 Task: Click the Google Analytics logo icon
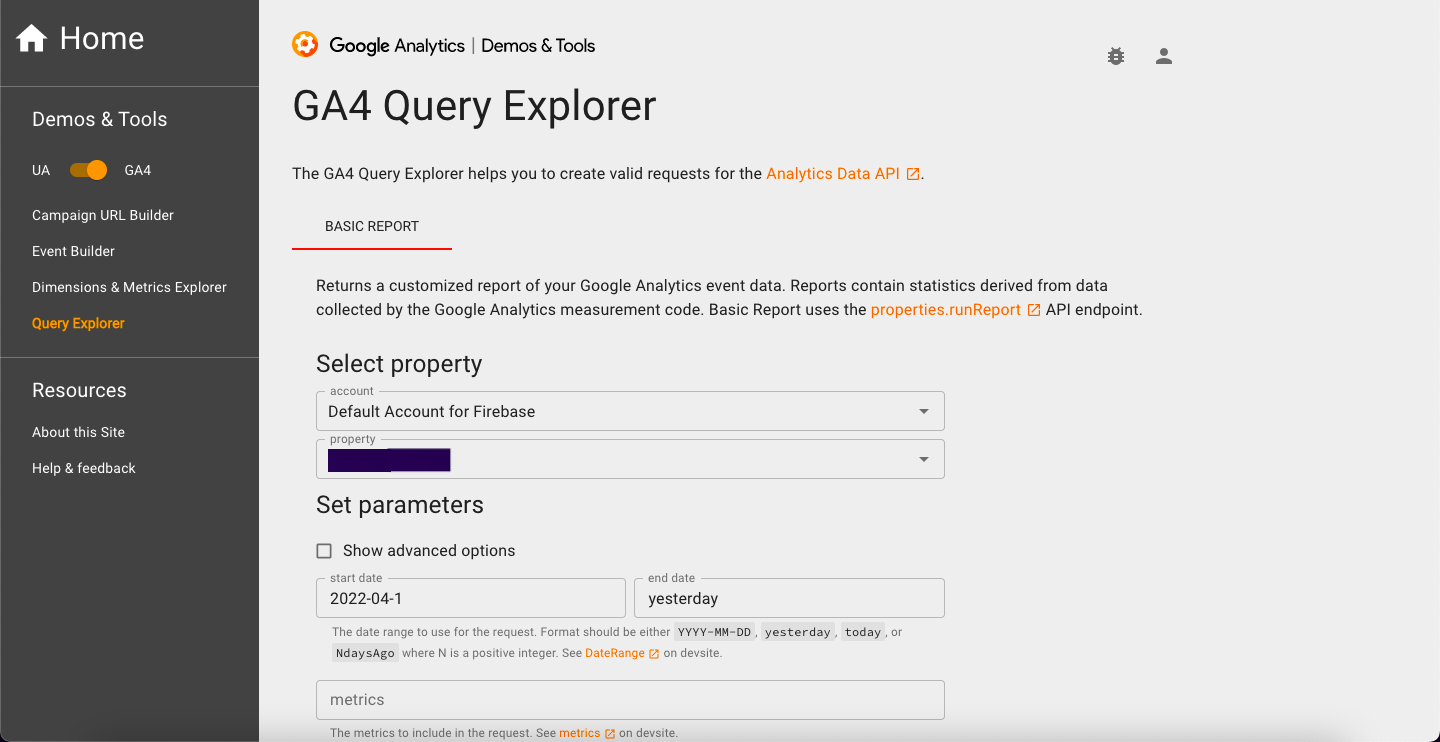click(305, 44)
